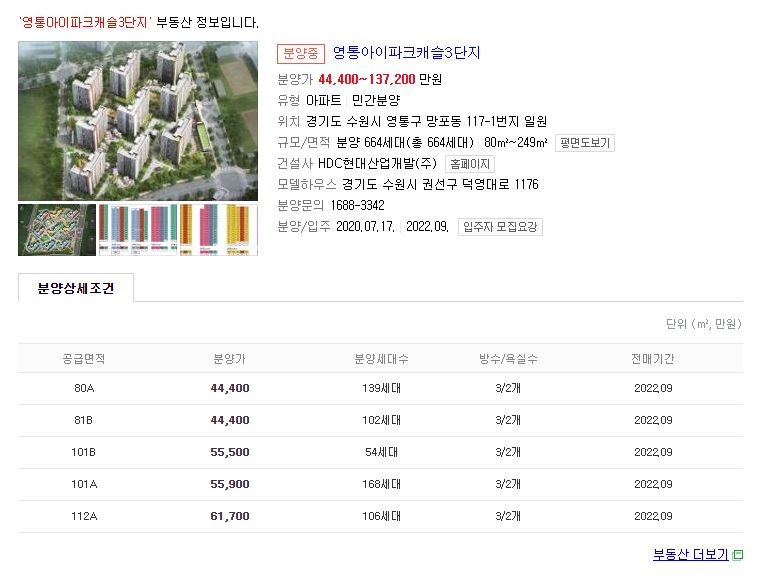Click the 분양중 status badge
Image resolution: width=778 pixels, height=576 pixels.
pyautogui.click(x=301, y=54)
